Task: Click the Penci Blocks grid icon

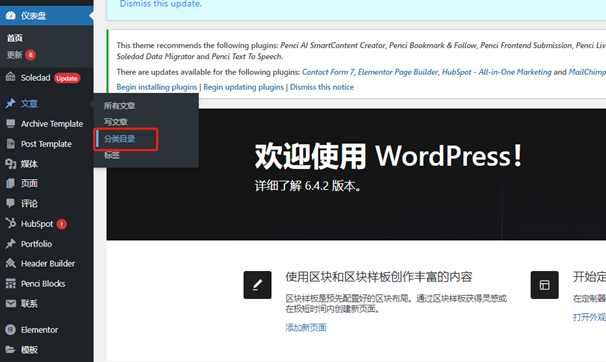Action: coord(10,284)
